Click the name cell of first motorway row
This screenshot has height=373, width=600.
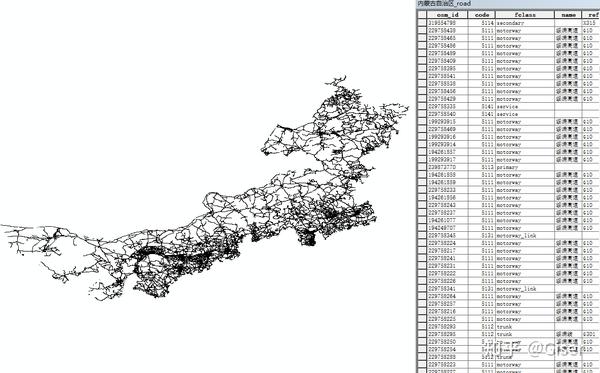[x=568, y=31]
